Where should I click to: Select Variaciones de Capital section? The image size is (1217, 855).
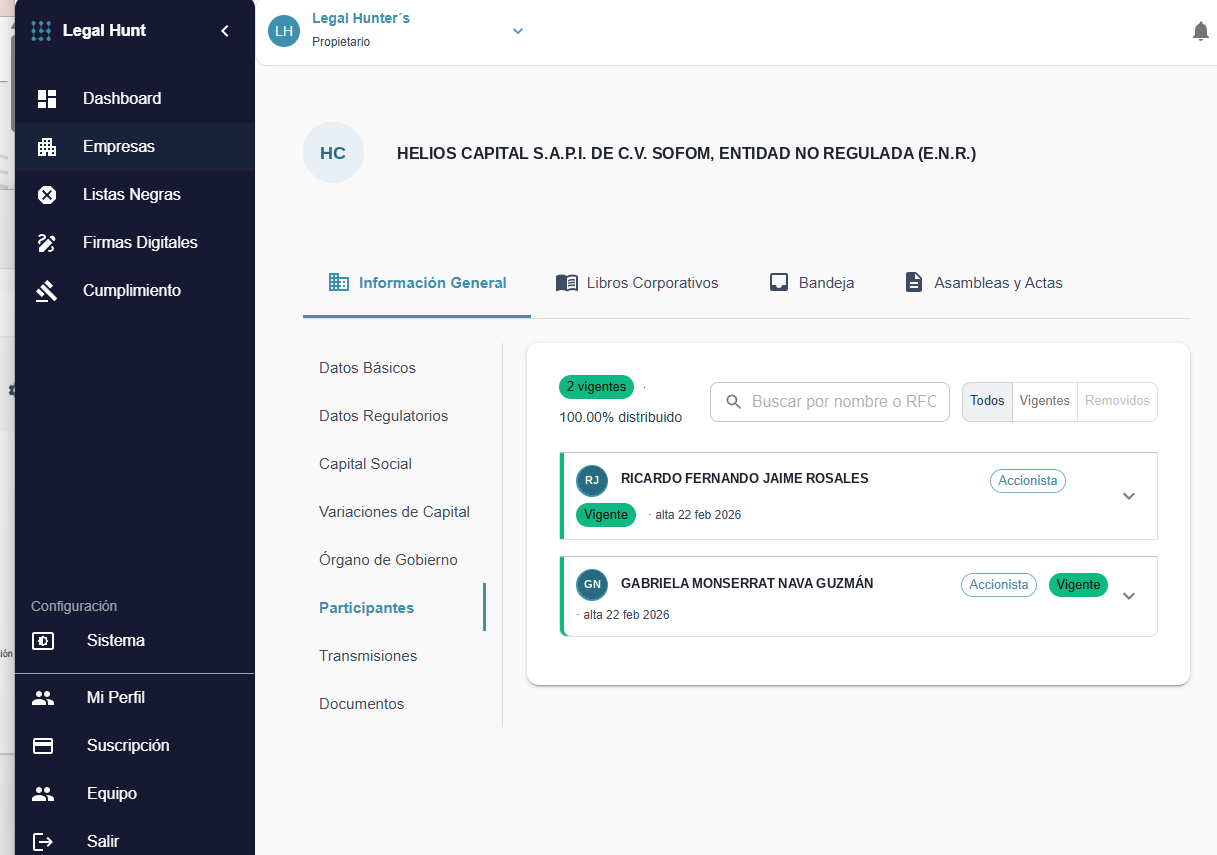coord(394,512)
